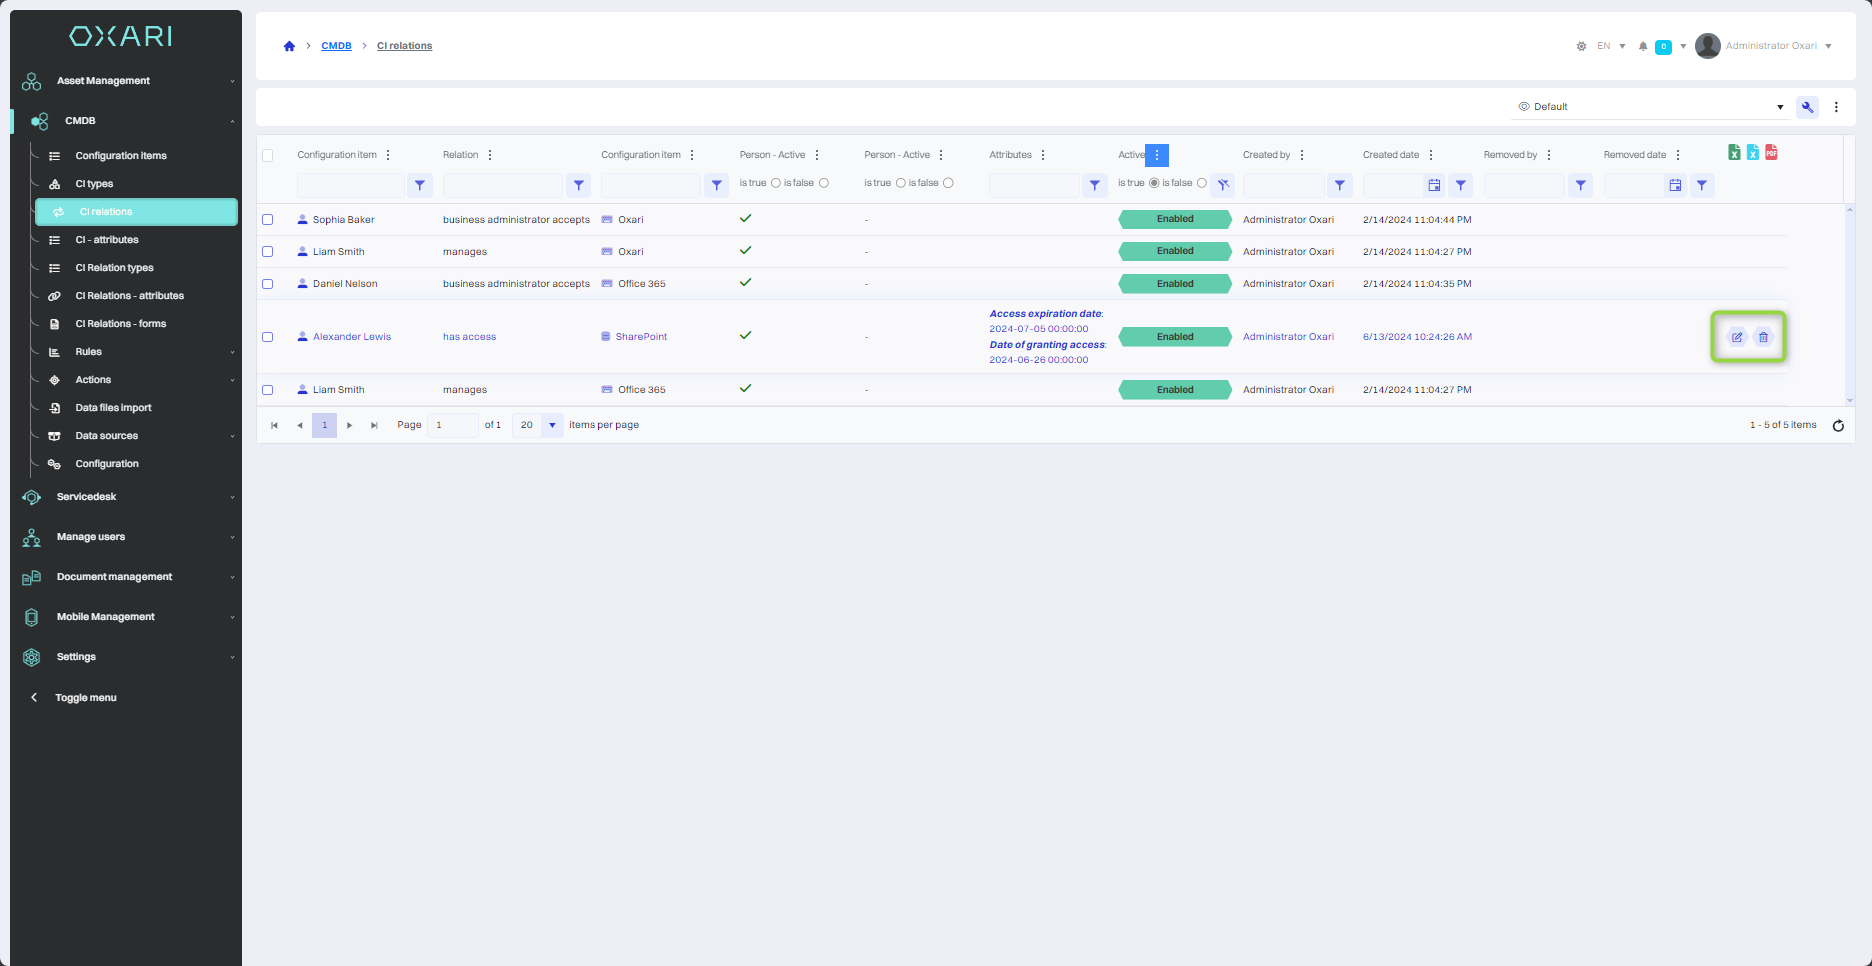Image resolution: width=1872 pixels, height=966 pixels.
Task: Click the Page number input field
Action: click(x=452, y=425)
